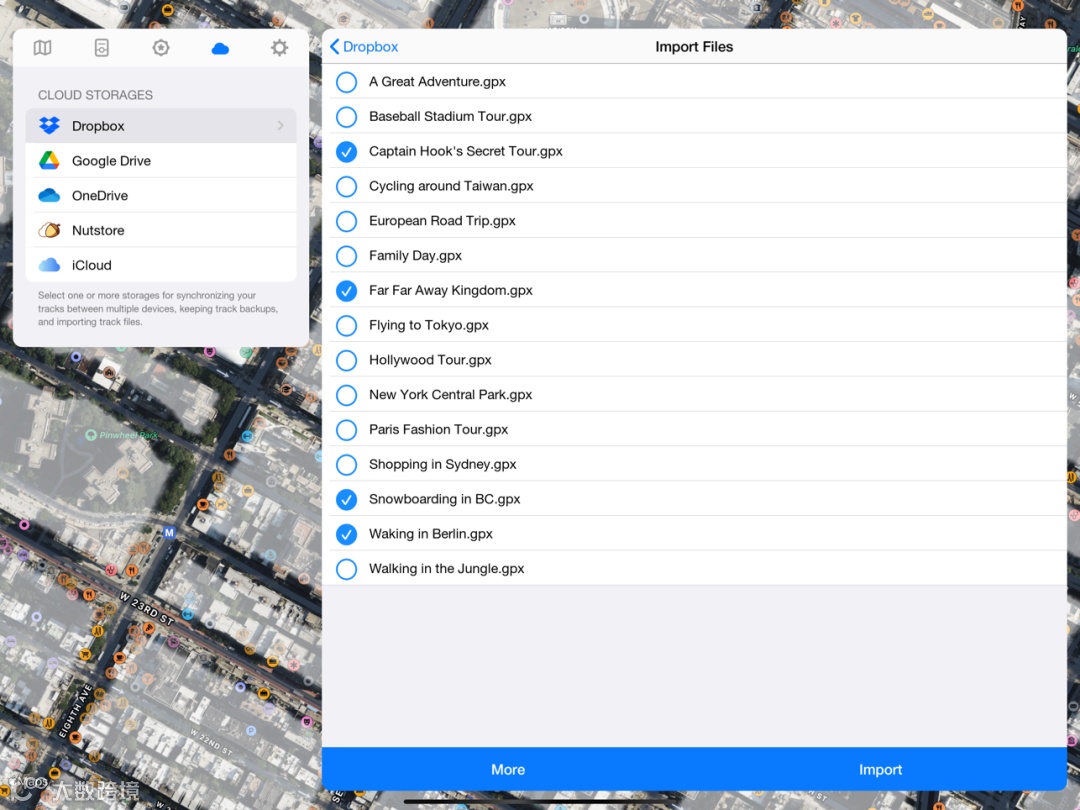Open the map tab icon

tap(43, 48)
